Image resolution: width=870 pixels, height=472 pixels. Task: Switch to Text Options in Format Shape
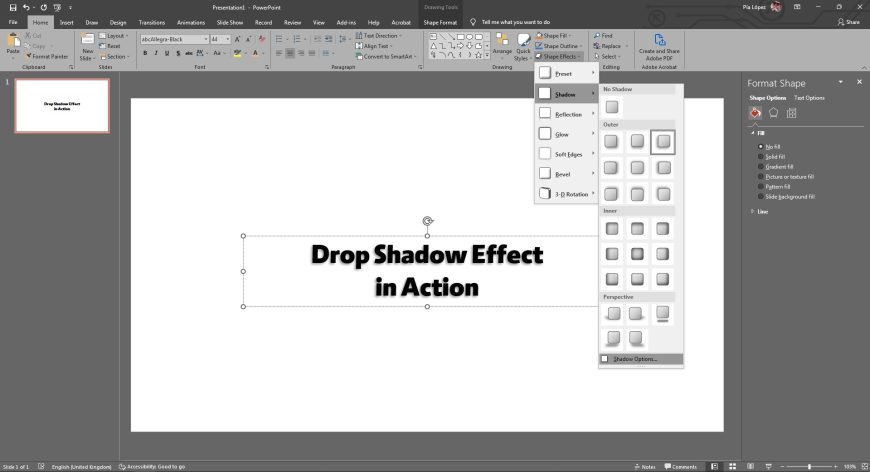click(x=809, y=98)
